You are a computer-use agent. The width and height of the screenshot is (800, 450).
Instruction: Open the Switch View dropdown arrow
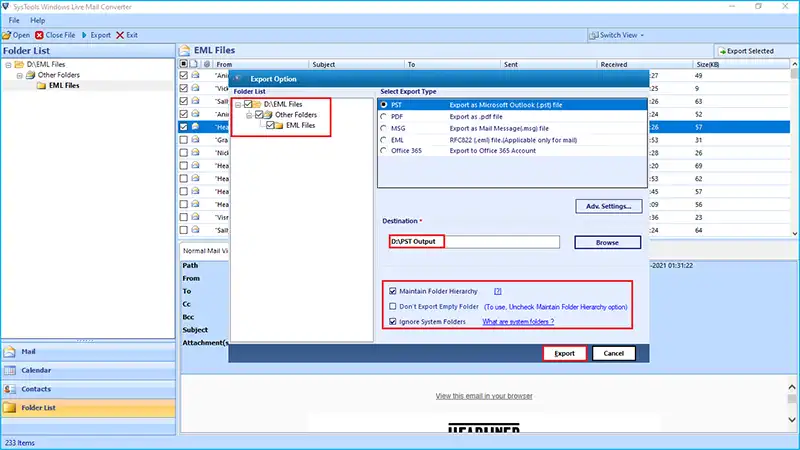(x=642, y=36)
